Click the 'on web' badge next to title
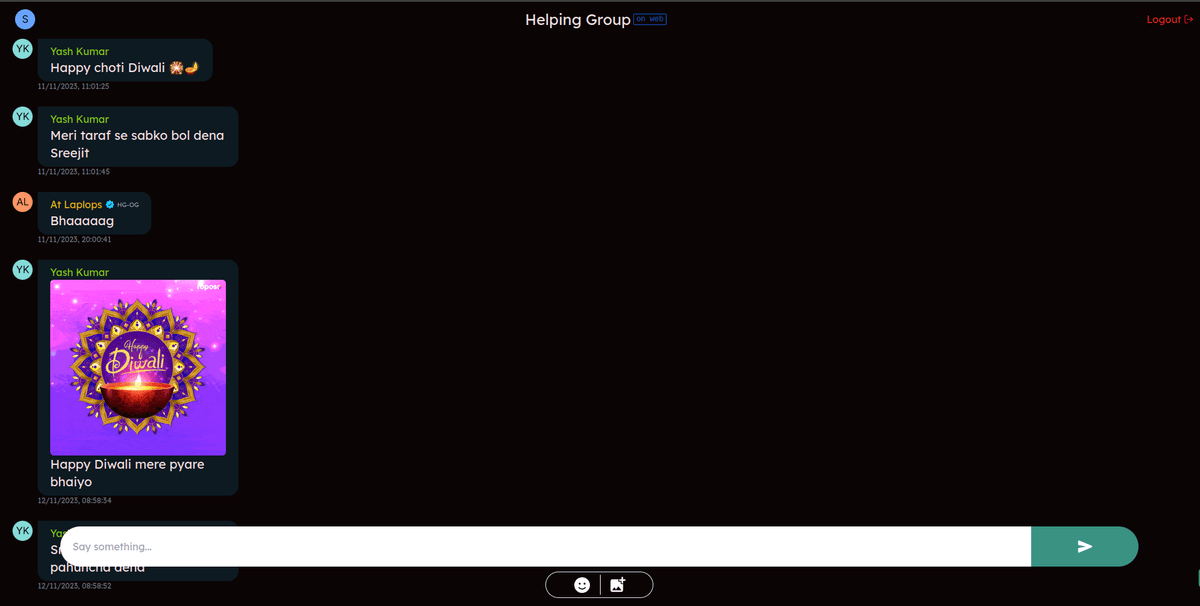The height and width of the screenshot is (606, 1200). (650, 19)
